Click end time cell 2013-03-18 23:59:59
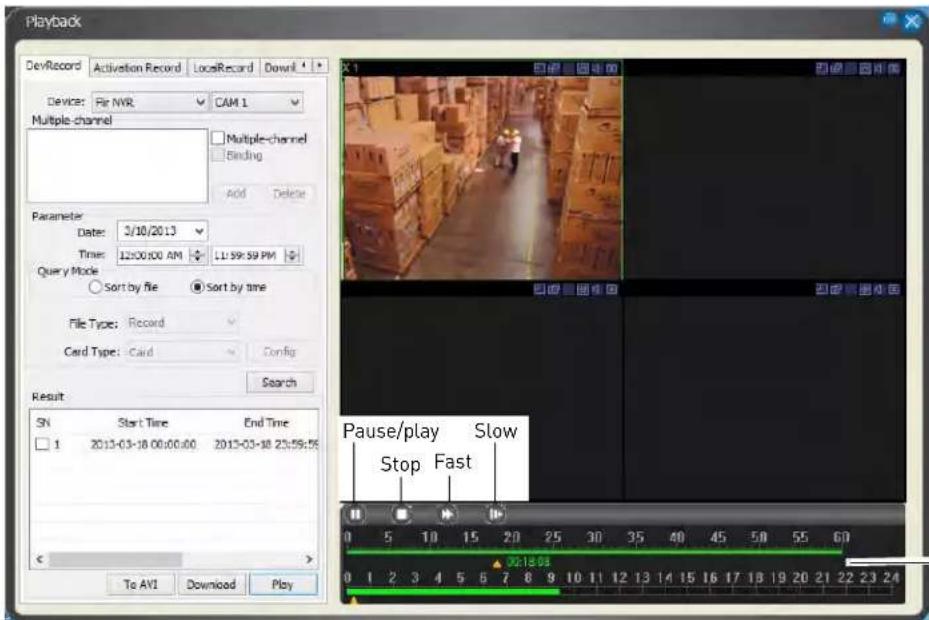The image size is (929, 620). point(266,444)
